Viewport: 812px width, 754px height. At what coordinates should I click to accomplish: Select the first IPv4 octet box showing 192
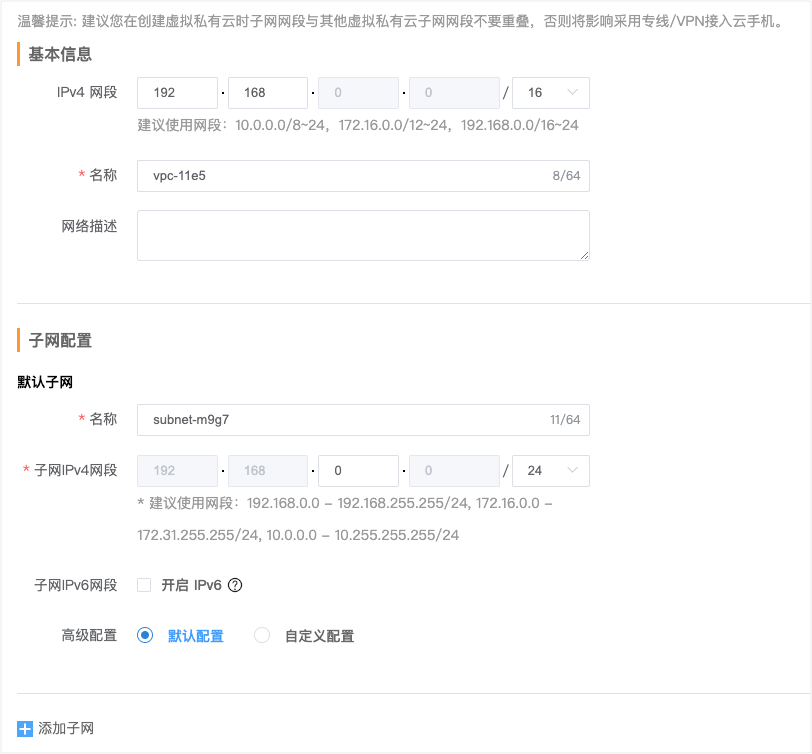[x=177, y=92]
